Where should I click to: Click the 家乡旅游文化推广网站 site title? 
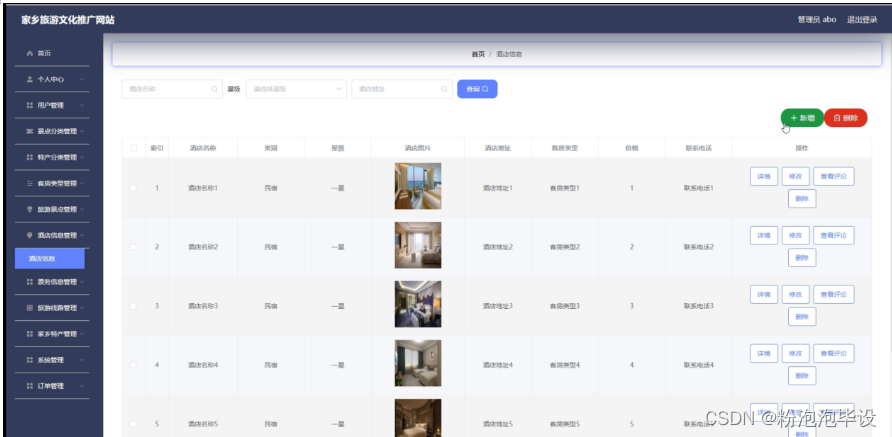tap(68, 20)
